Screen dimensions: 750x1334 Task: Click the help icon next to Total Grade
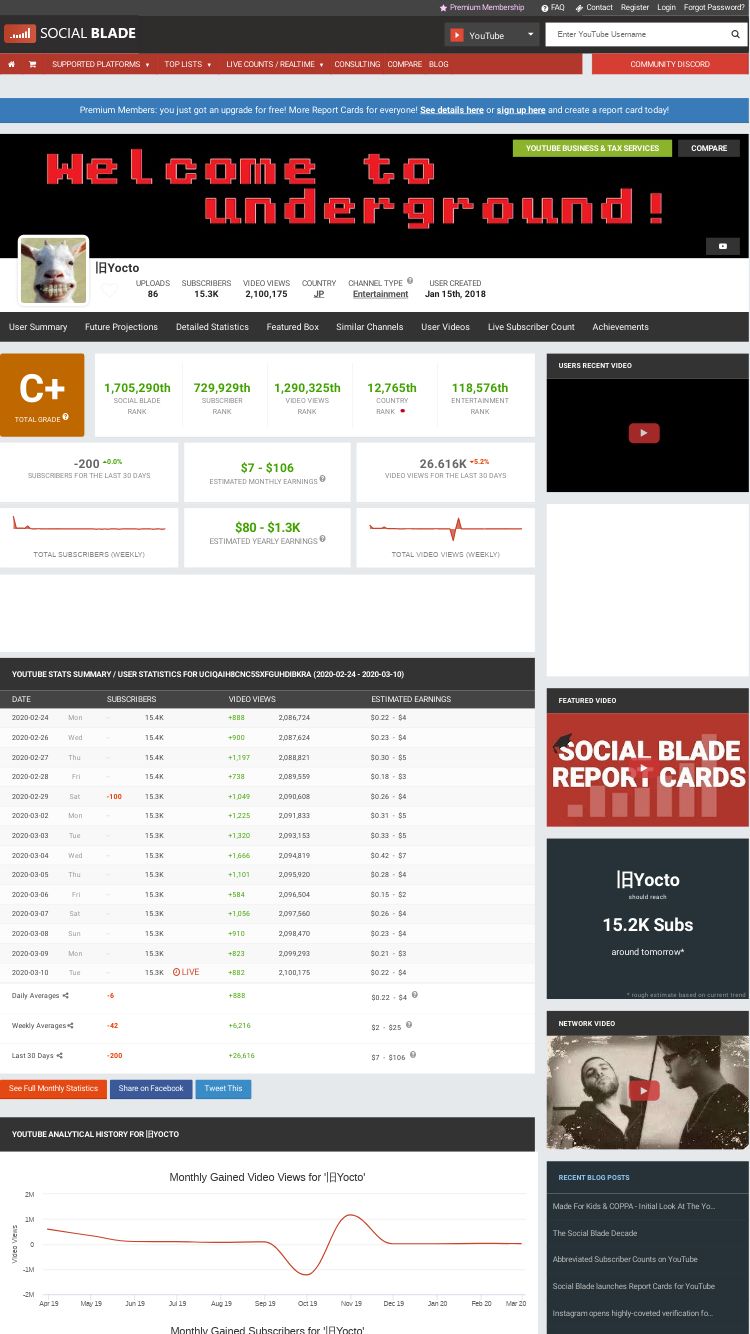pos(66,417)
